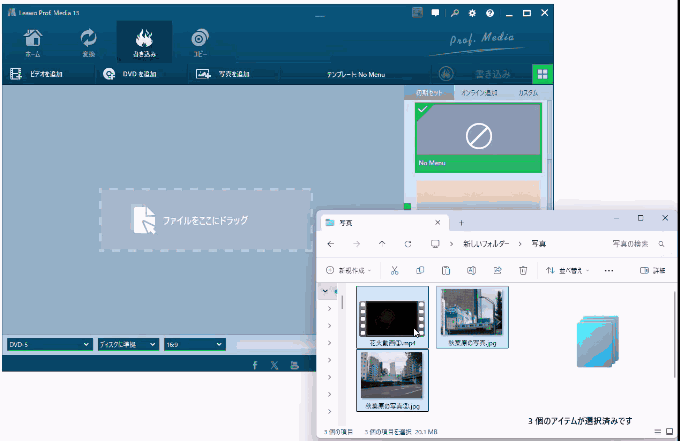Switch to the Convert (変換) module
680x441 pixels.
tap(89, 41)
